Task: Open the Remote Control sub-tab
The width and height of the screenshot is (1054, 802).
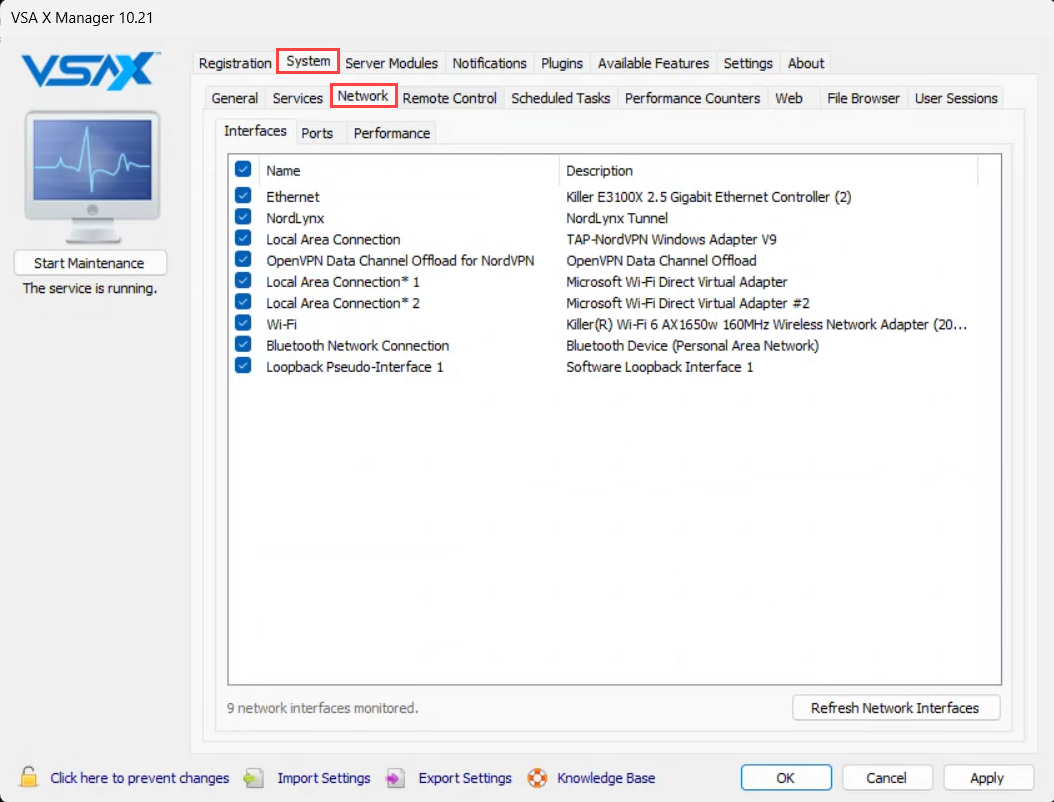Action: [x=450, y=98]
